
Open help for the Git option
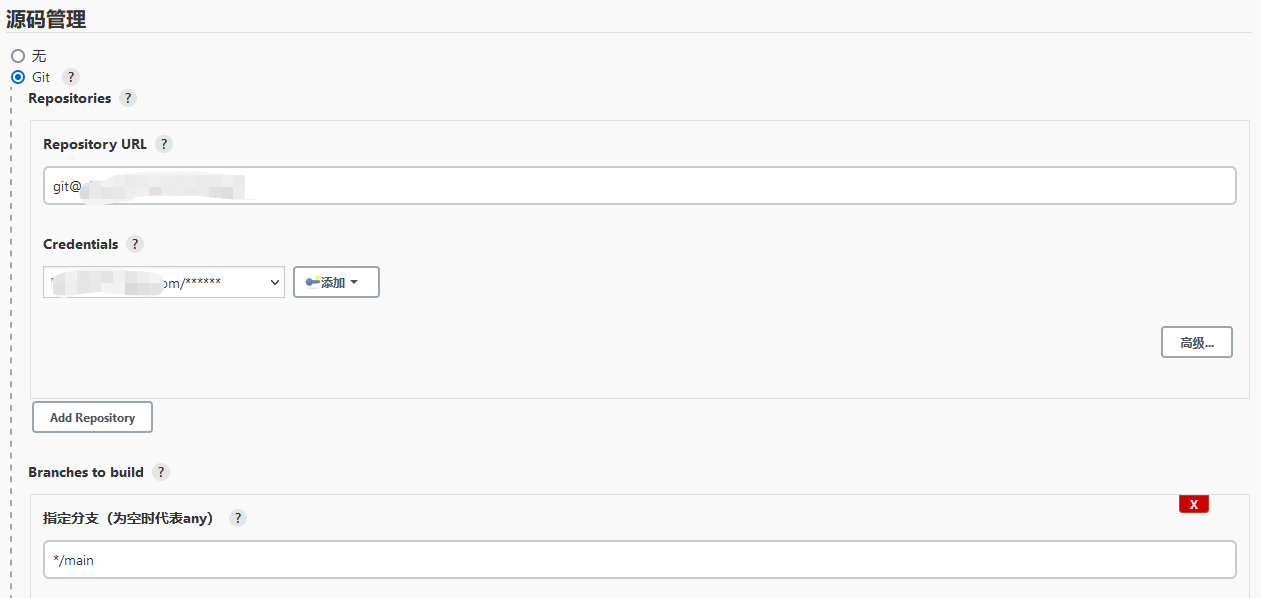tap(70, 77)
